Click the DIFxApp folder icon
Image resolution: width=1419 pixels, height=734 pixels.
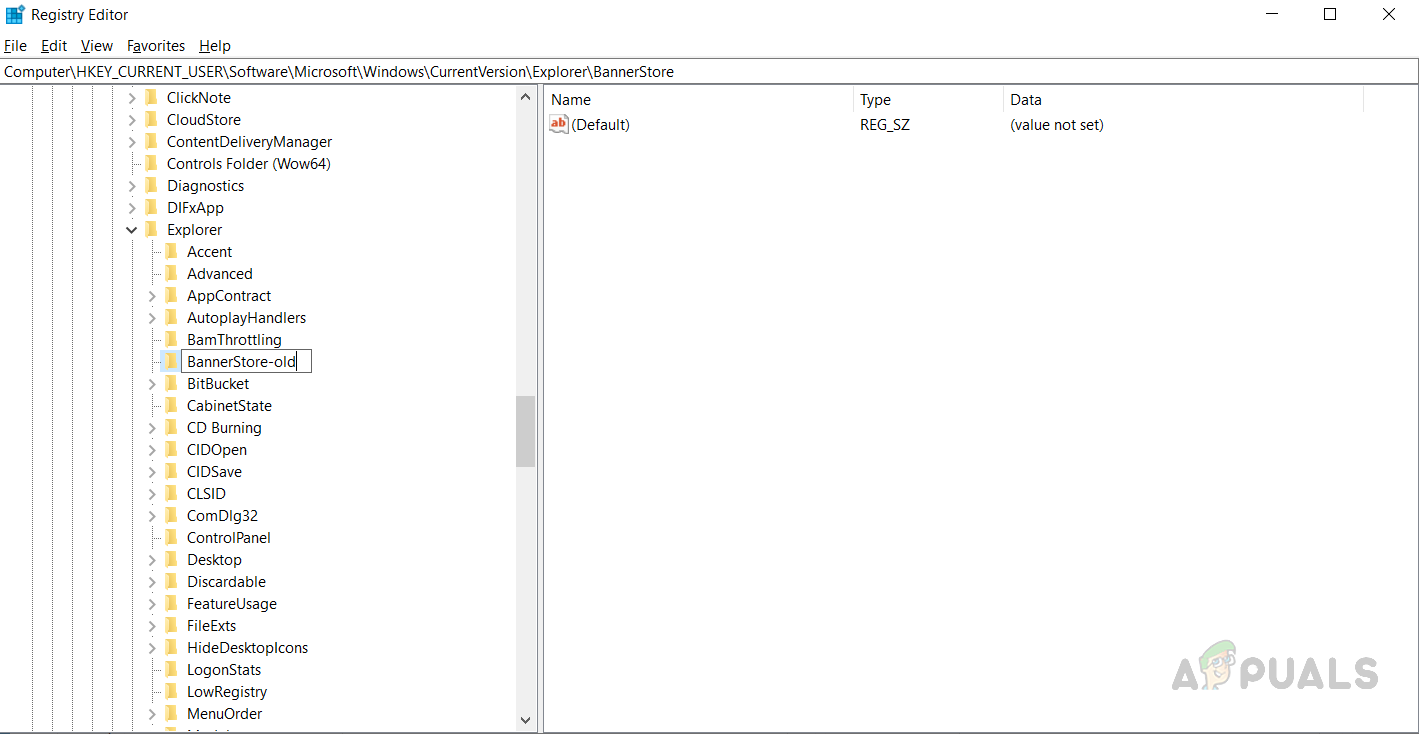click(x=152, y=207)
